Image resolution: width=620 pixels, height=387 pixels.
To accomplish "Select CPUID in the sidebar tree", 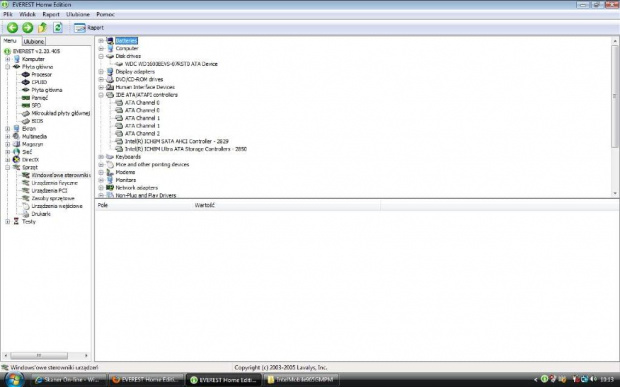I will pyautogui.click(x=39, y=82).
